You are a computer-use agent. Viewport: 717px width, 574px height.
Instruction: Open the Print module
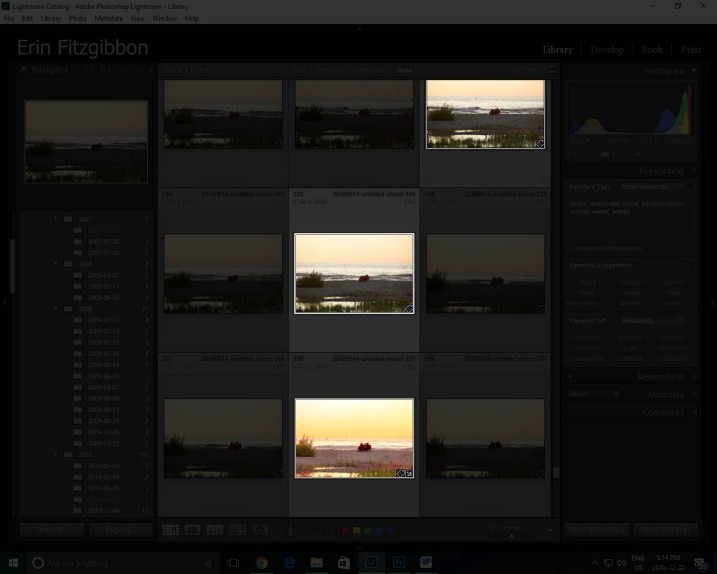coord(690,49)
